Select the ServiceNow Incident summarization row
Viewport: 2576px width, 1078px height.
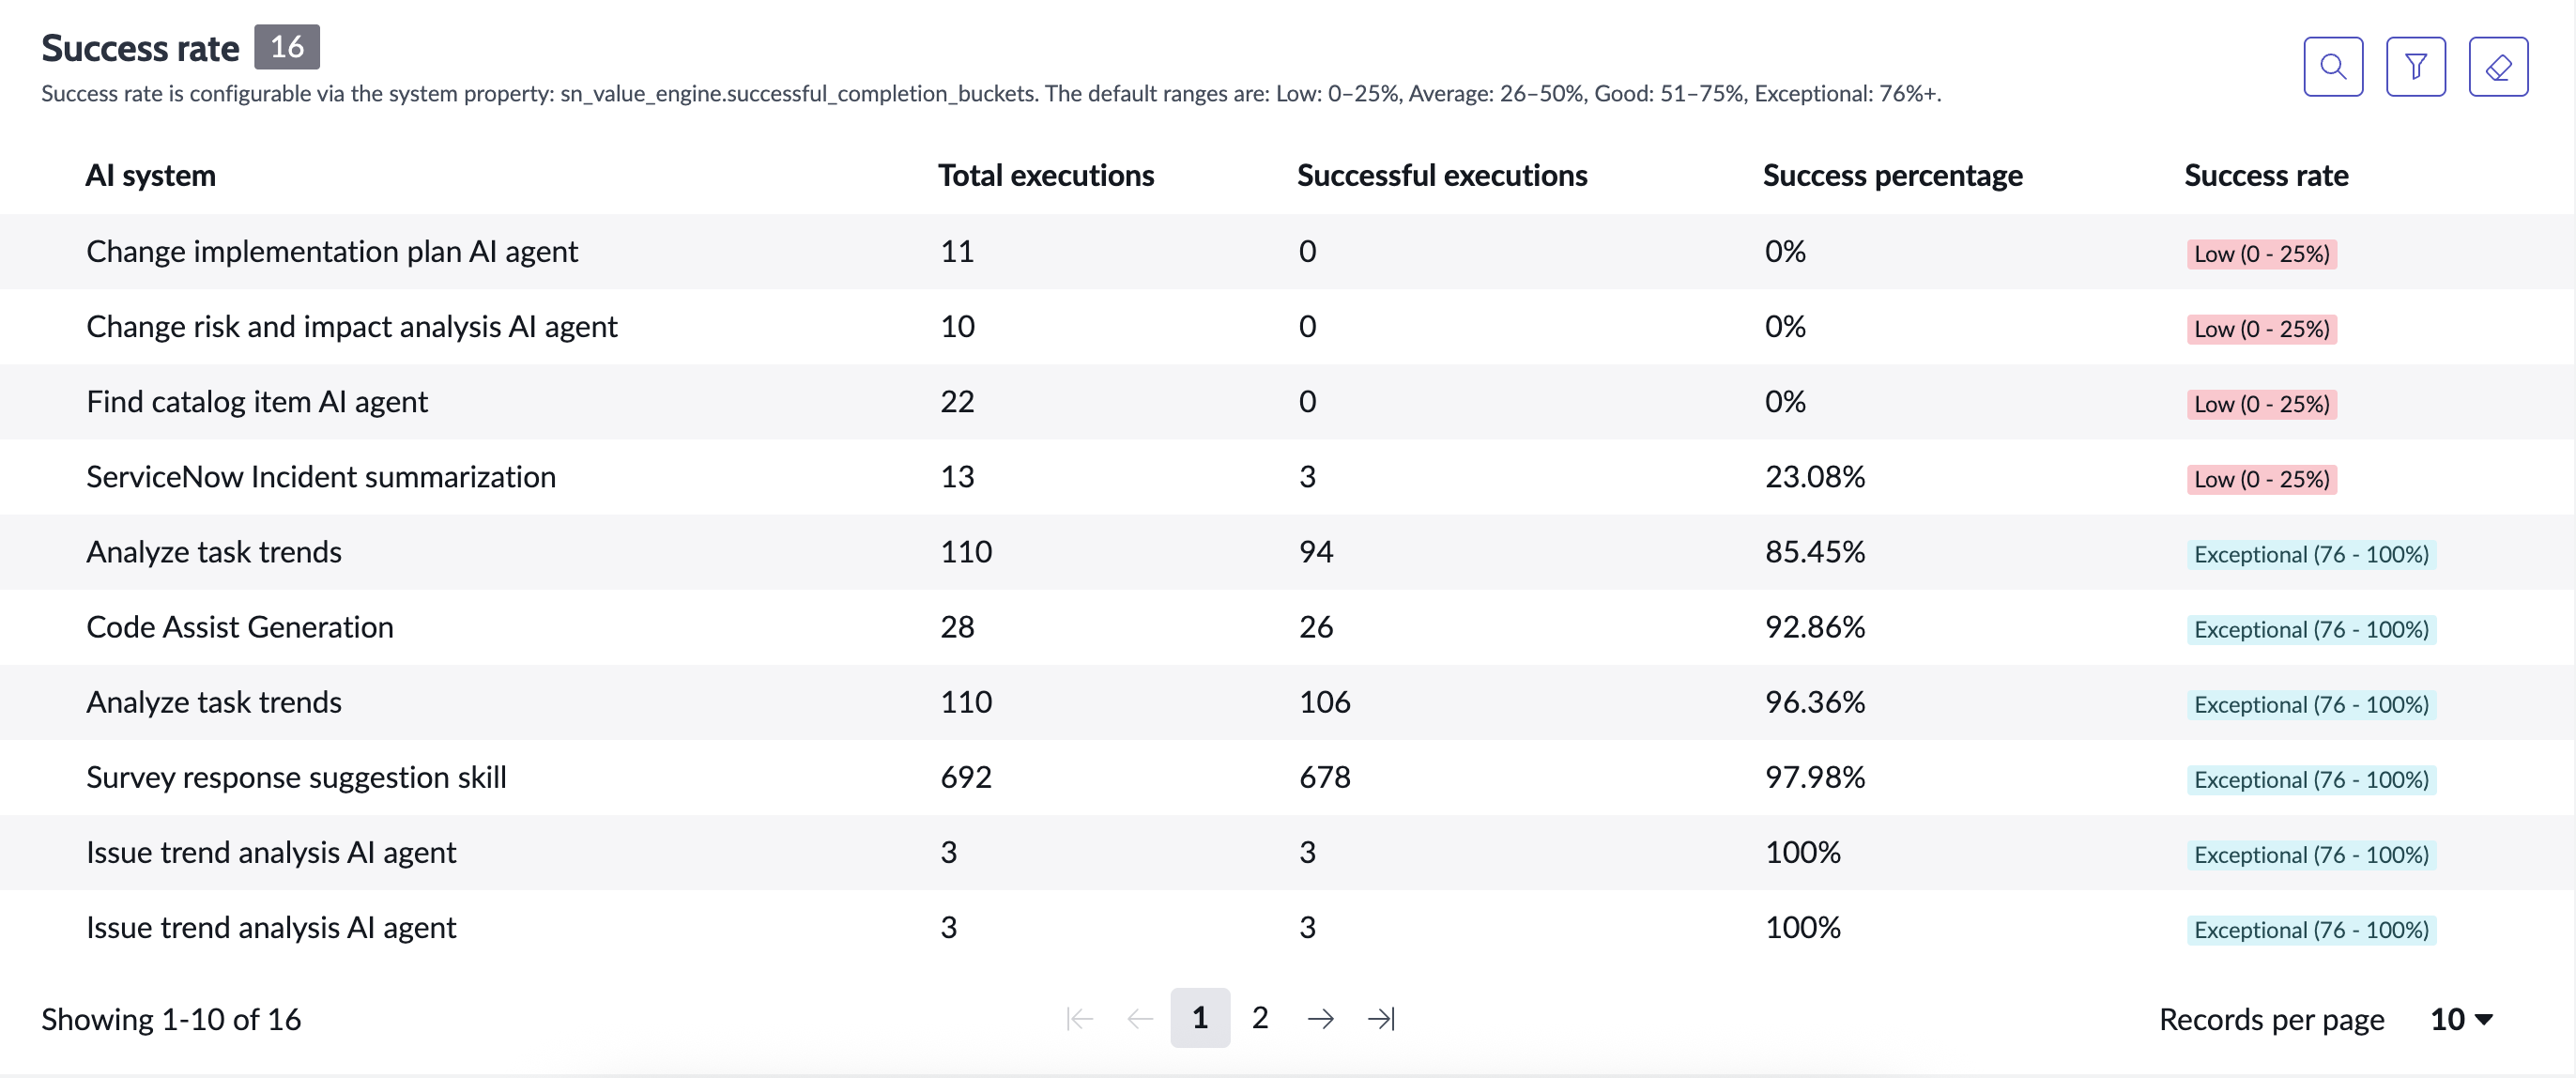click(1288, 477)
